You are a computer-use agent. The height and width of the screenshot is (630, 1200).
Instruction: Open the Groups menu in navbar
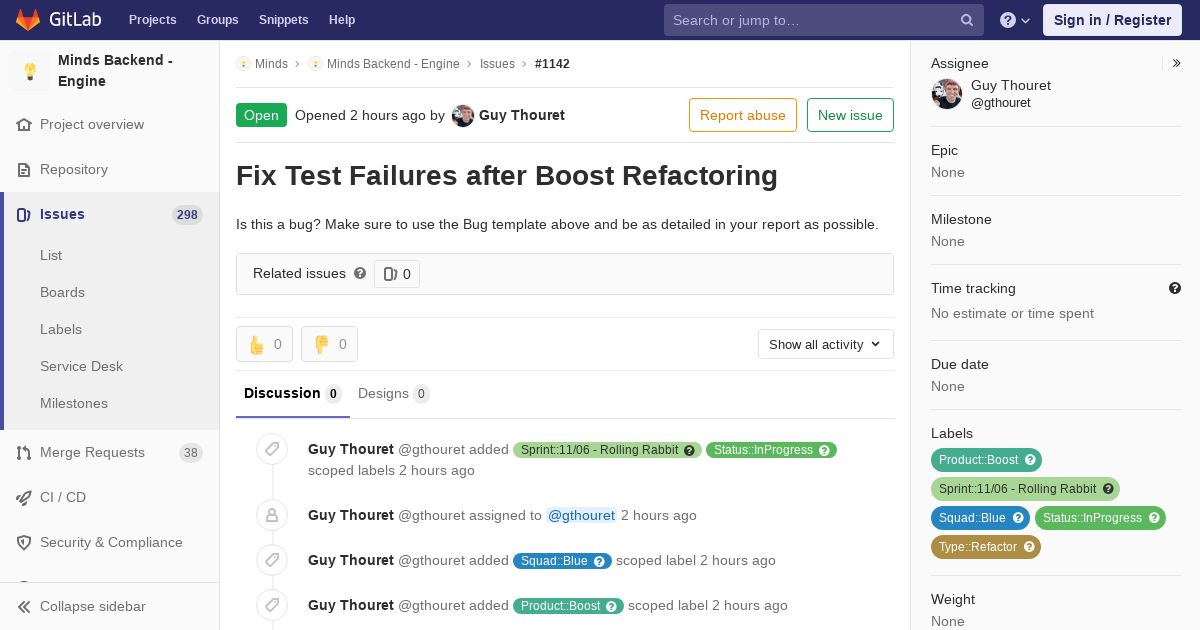217,20
